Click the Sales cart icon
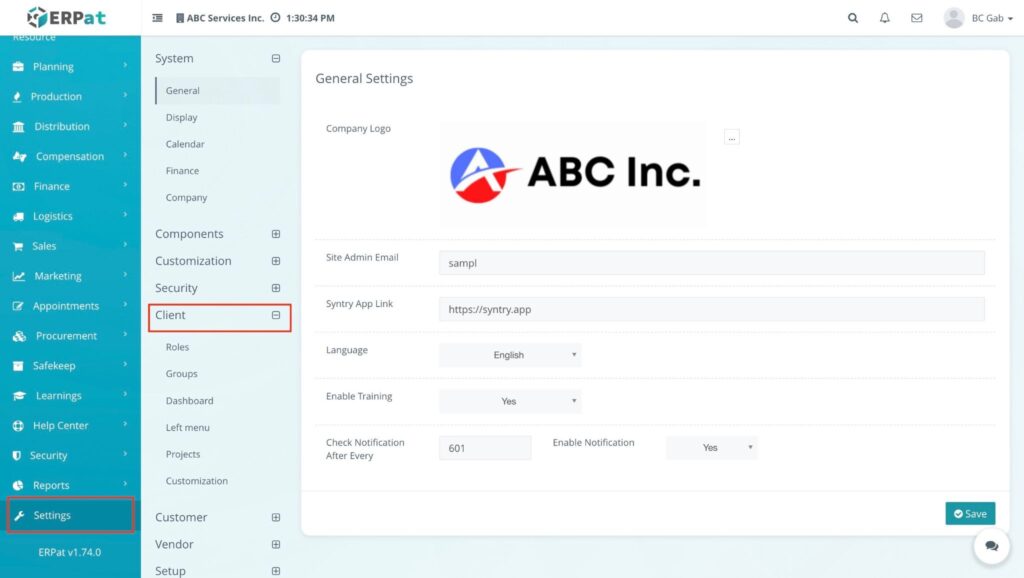Viewport: 1024px width, 578px height. pos(18,246)
